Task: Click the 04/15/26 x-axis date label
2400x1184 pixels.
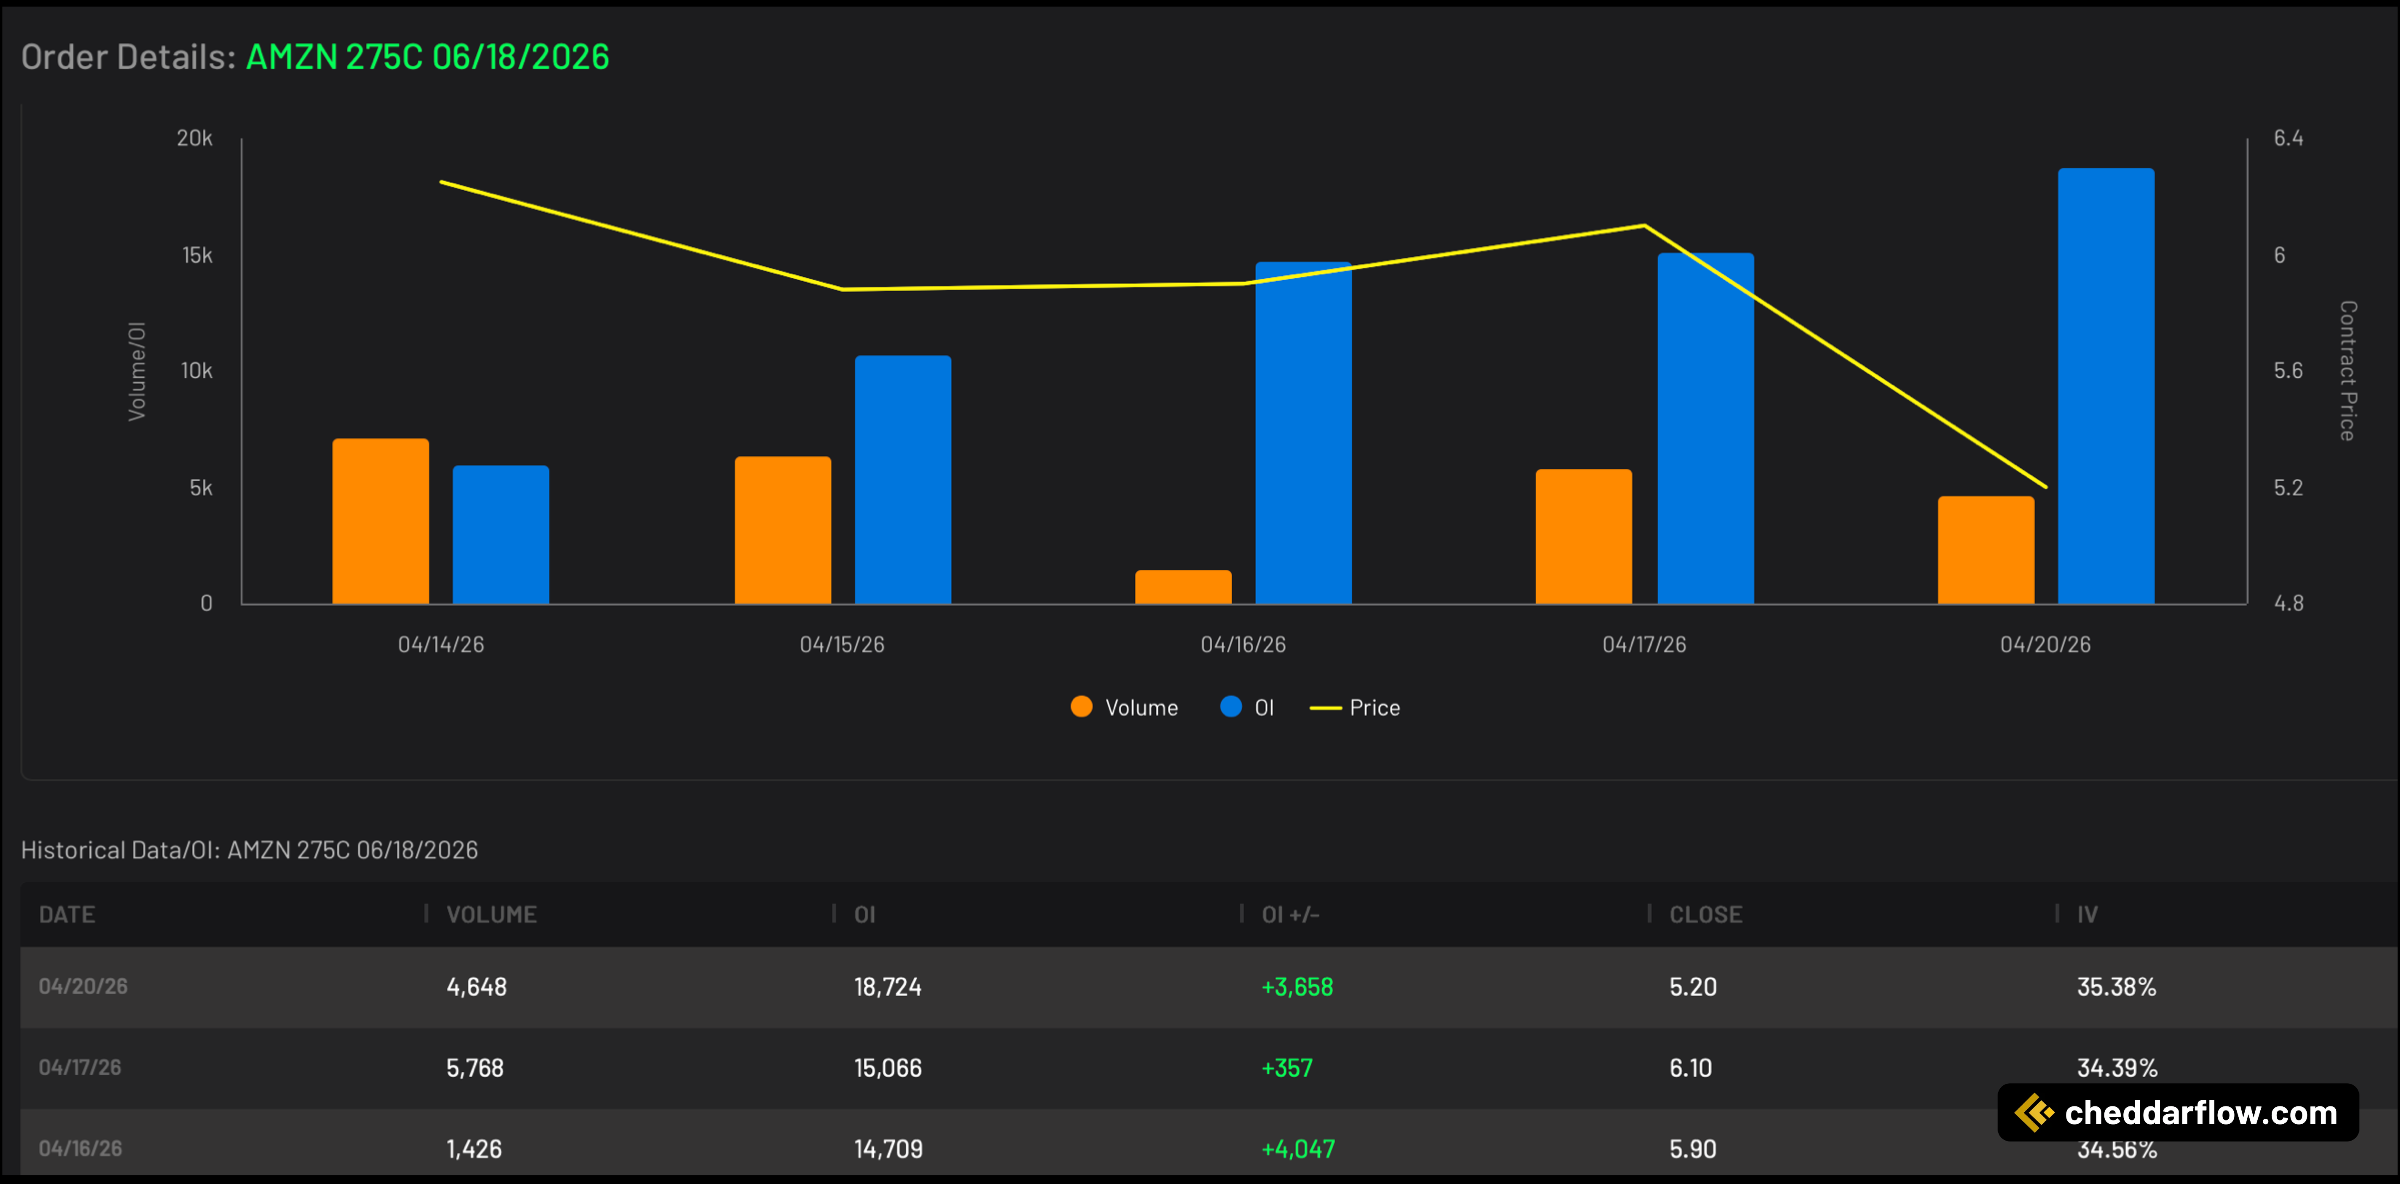Action: 842,645
